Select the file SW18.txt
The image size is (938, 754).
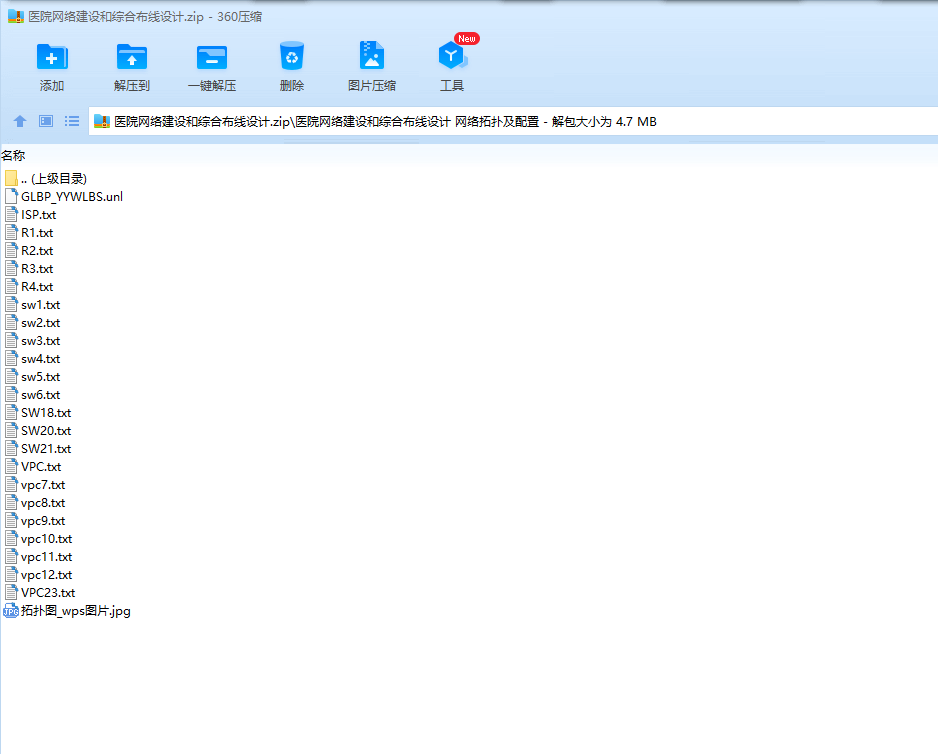coord(38,412)
